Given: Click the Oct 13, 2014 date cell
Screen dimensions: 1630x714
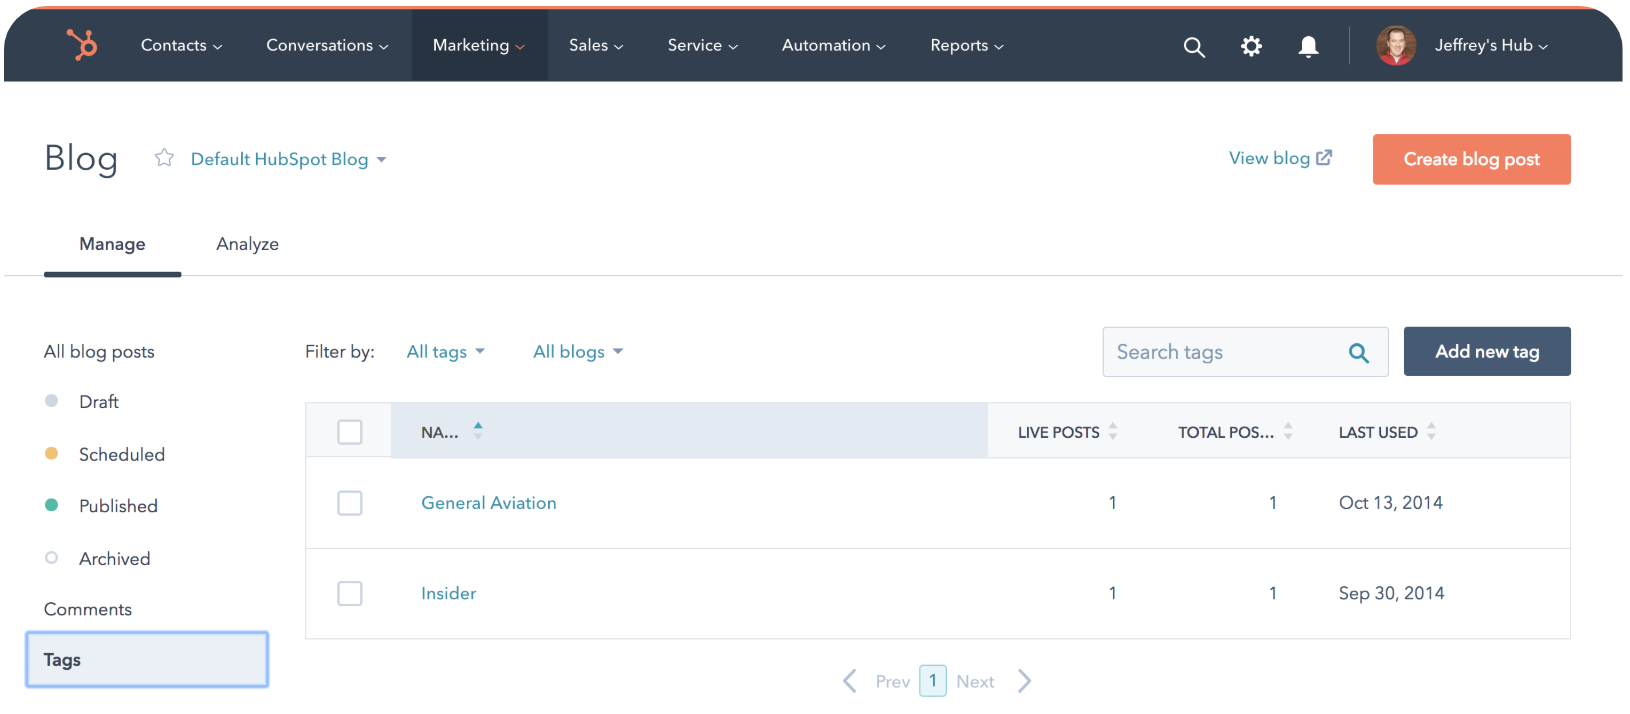Looking at the screenshot, I should coord(1391,503).
